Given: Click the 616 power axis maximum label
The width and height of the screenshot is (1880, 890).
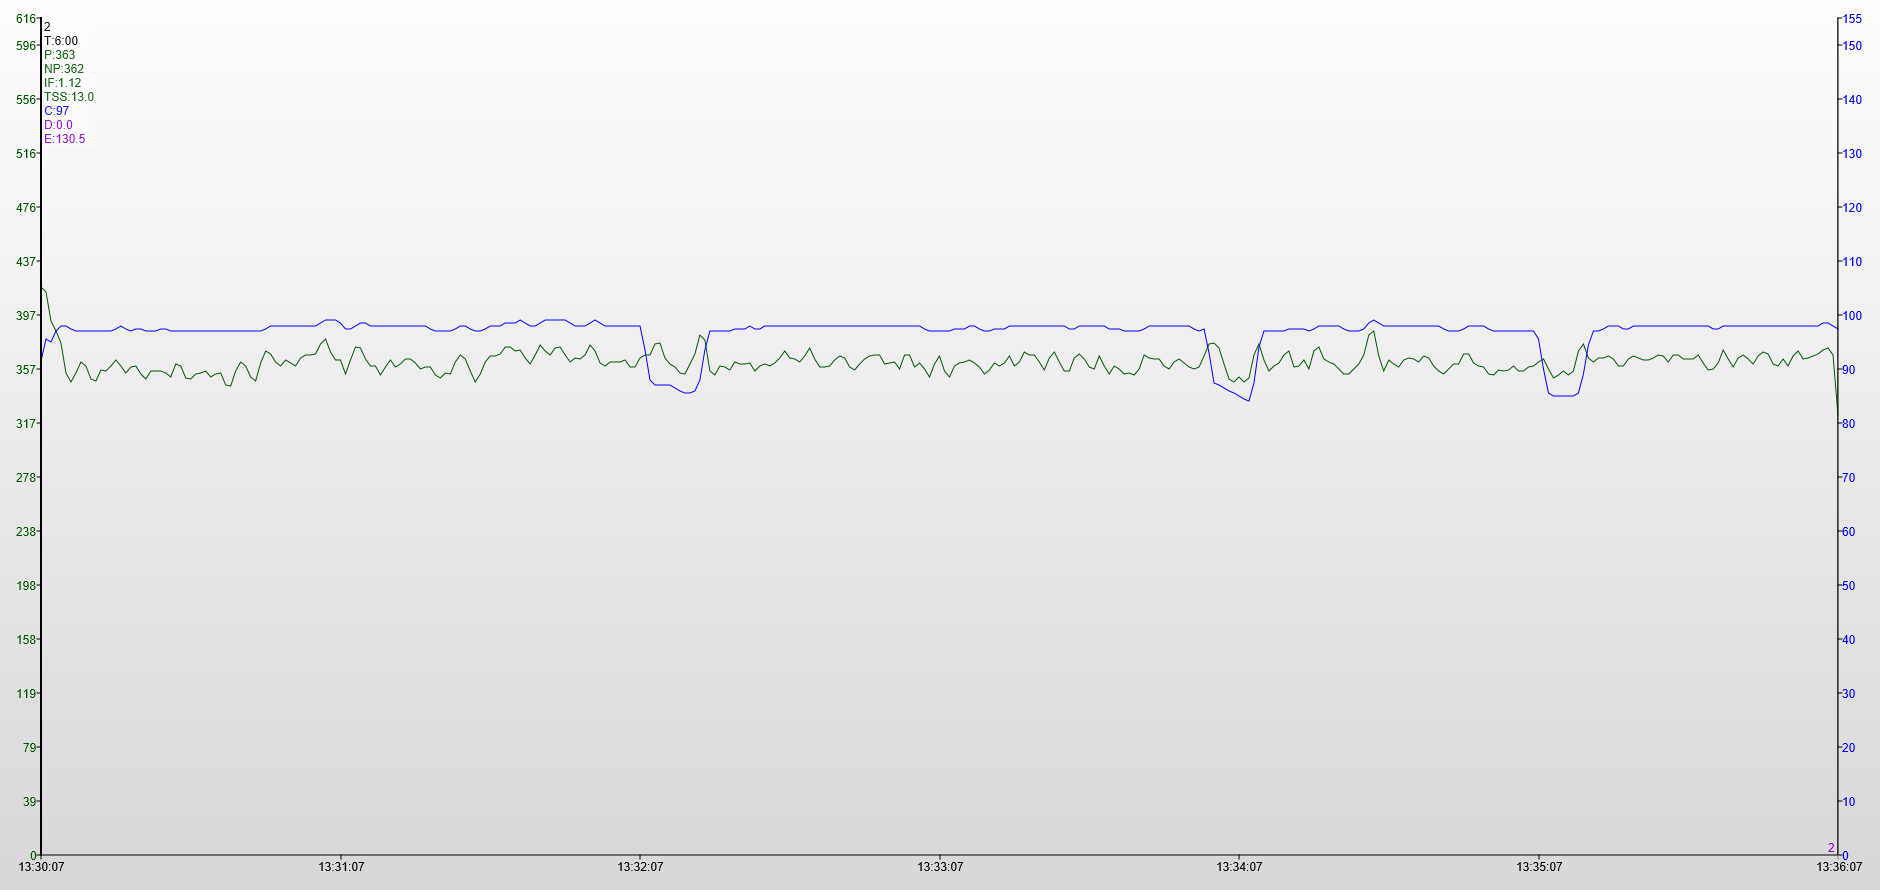Looking at the screenshot, I should tap(27, 19).
